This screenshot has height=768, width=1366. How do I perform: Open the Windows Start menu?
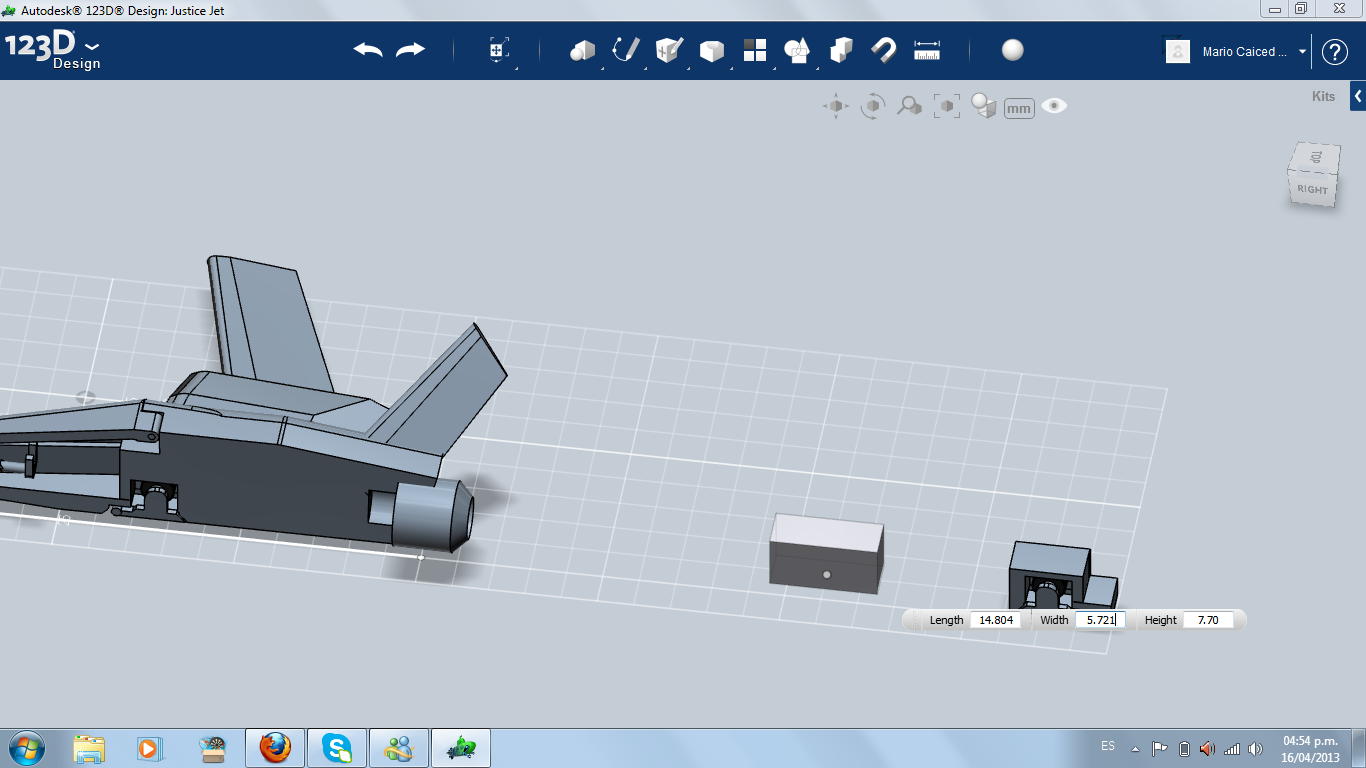pyautogui.click(x=26, y=747)
